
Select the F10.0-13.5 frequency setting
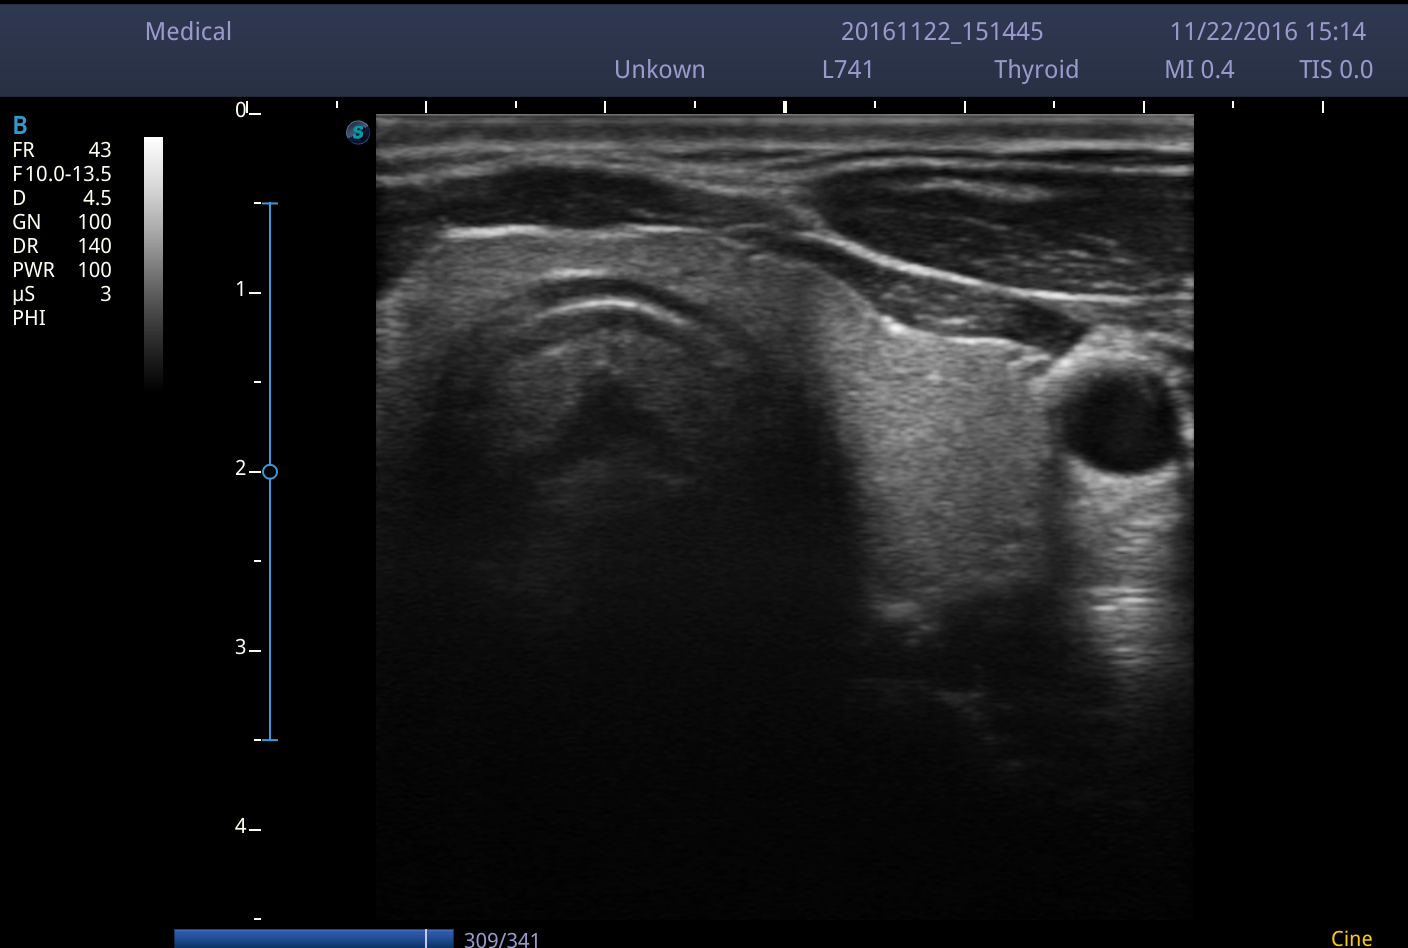tap(62, 174)
